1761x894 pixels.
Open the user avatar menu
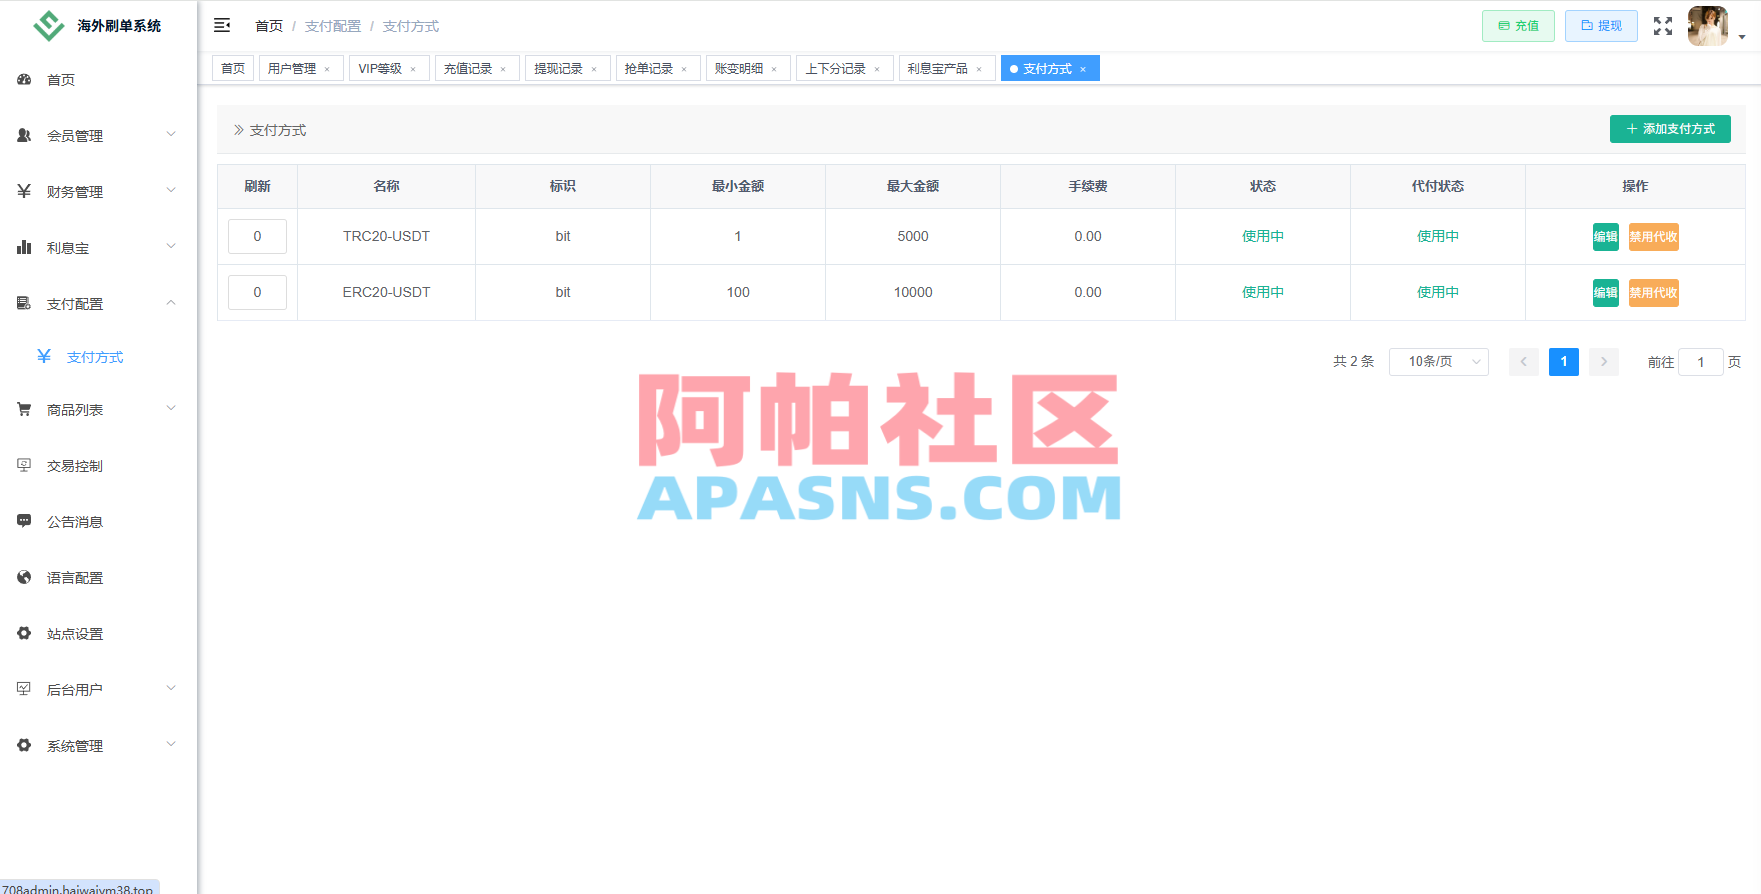[x=1707, y=26]
